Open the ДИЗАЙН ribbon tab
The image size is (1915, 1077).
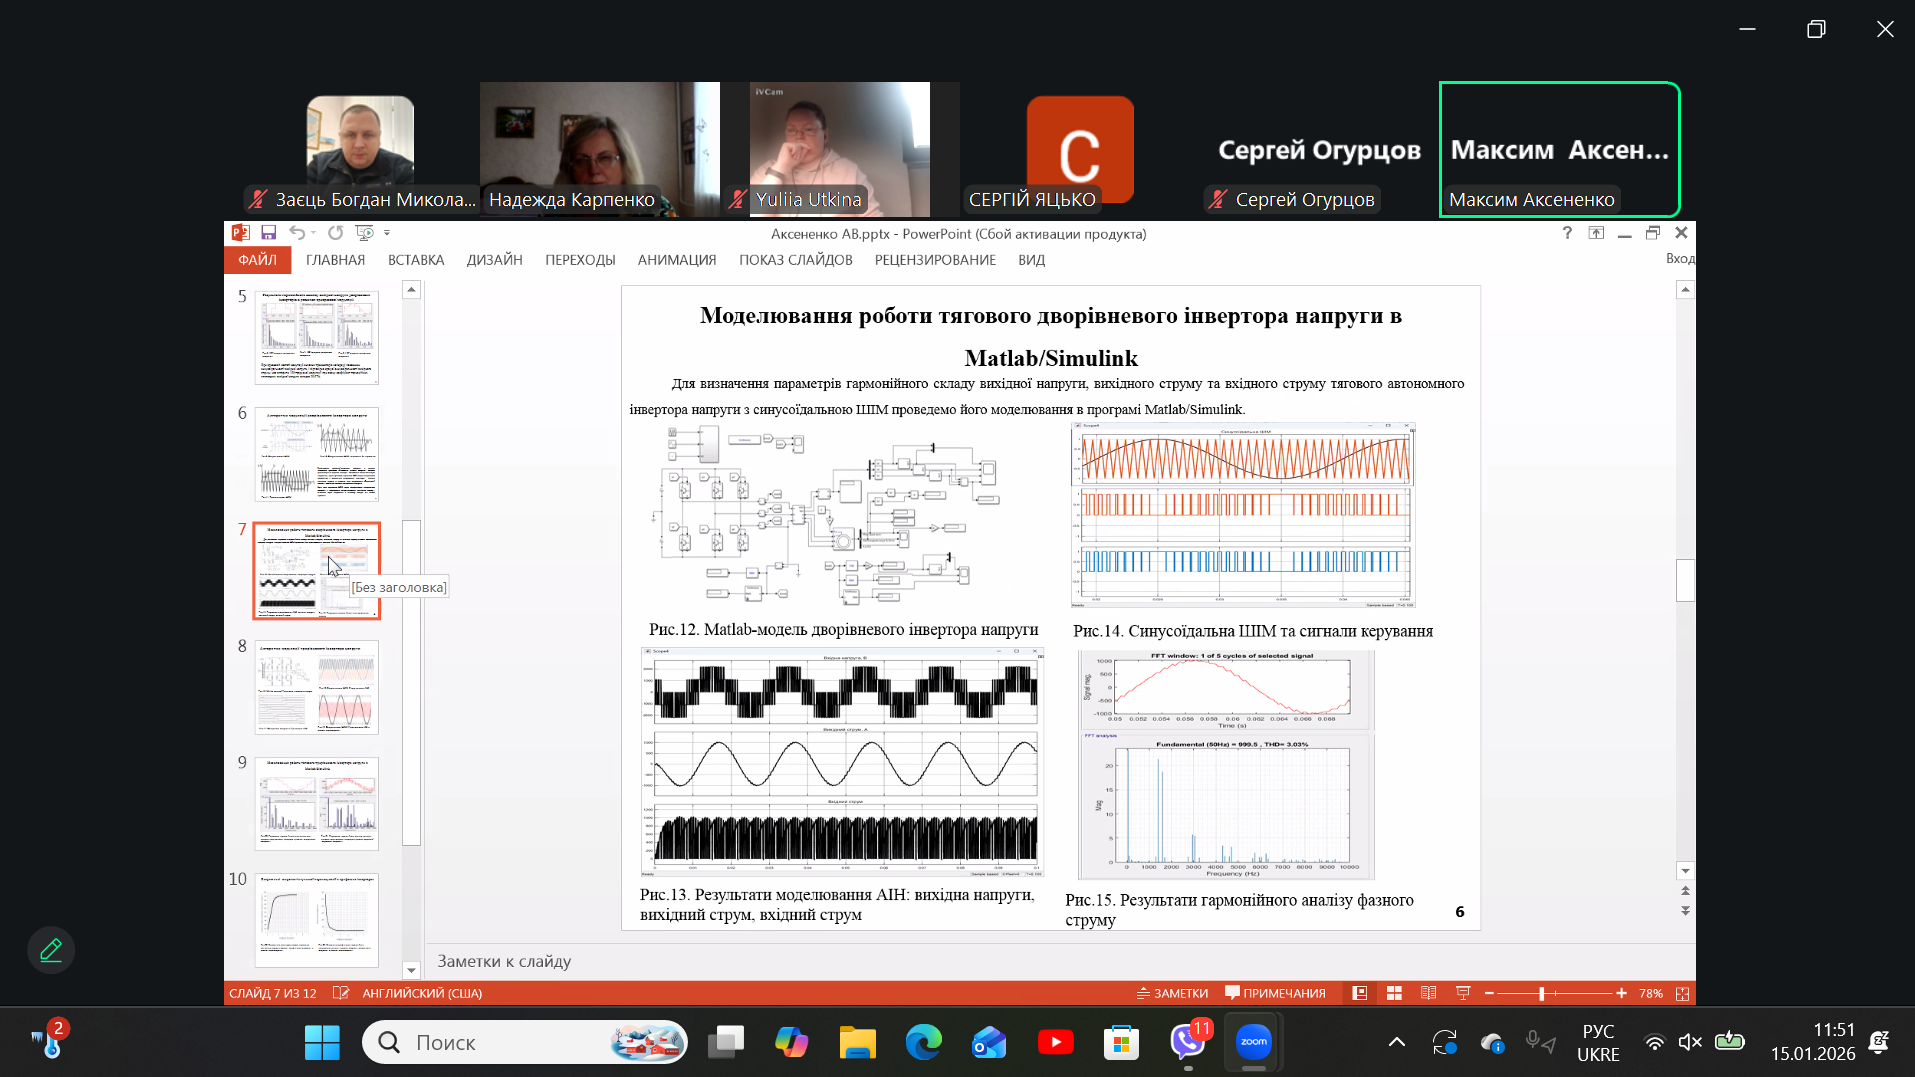pyautogui.click(x=494, y=260)
